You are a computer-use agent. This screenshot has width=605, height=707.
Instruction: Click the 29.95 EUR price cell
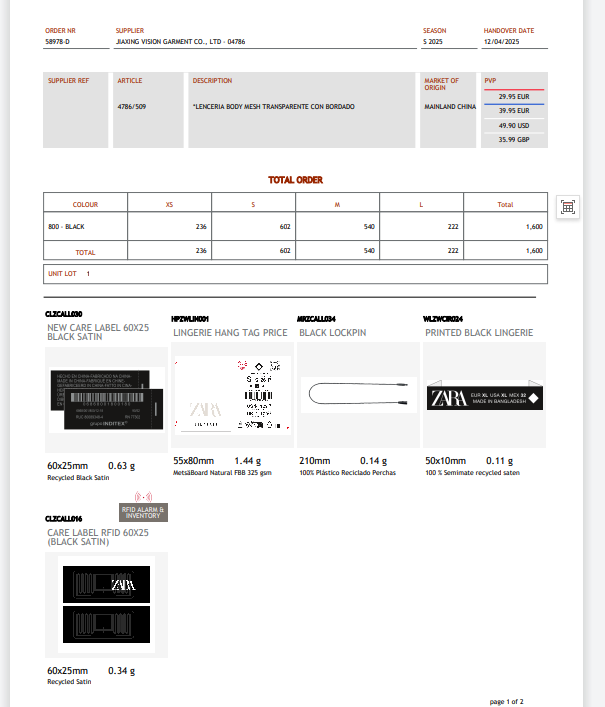click(x=514, y=96)
